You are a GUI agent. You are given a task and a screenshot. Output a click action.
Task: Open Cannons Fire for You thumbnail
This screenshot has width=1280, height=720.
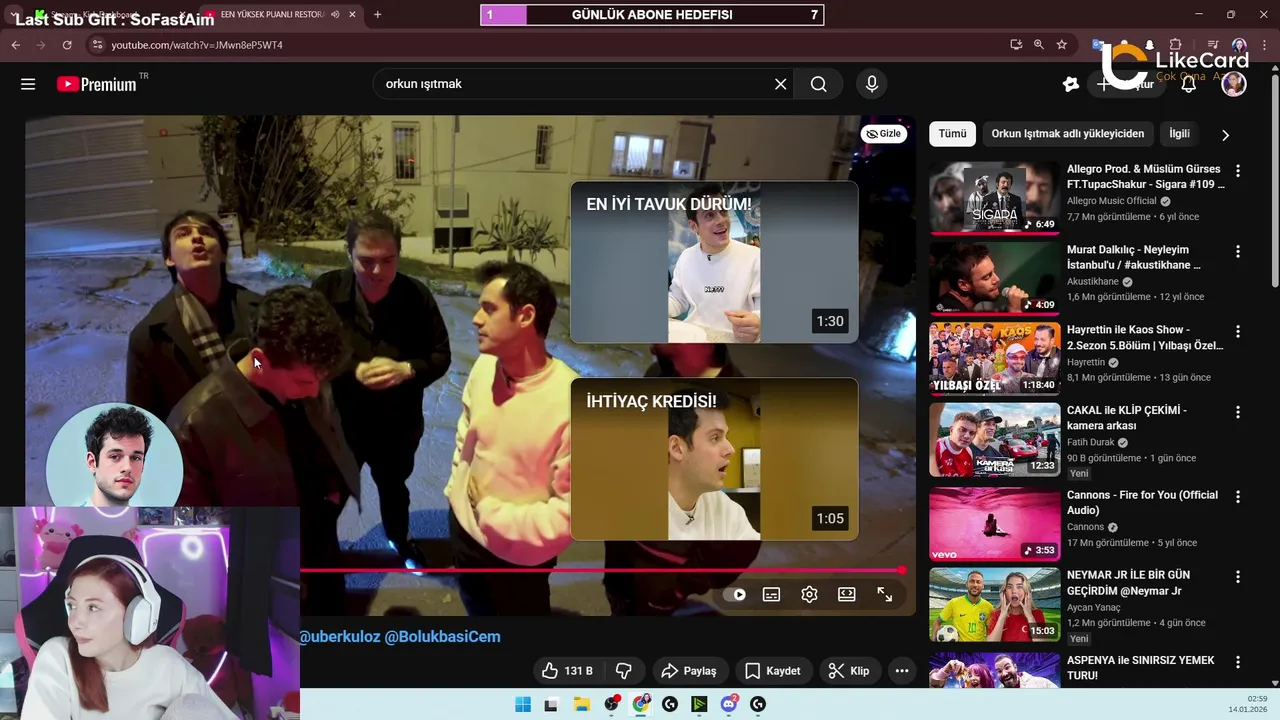click(995, 524)
